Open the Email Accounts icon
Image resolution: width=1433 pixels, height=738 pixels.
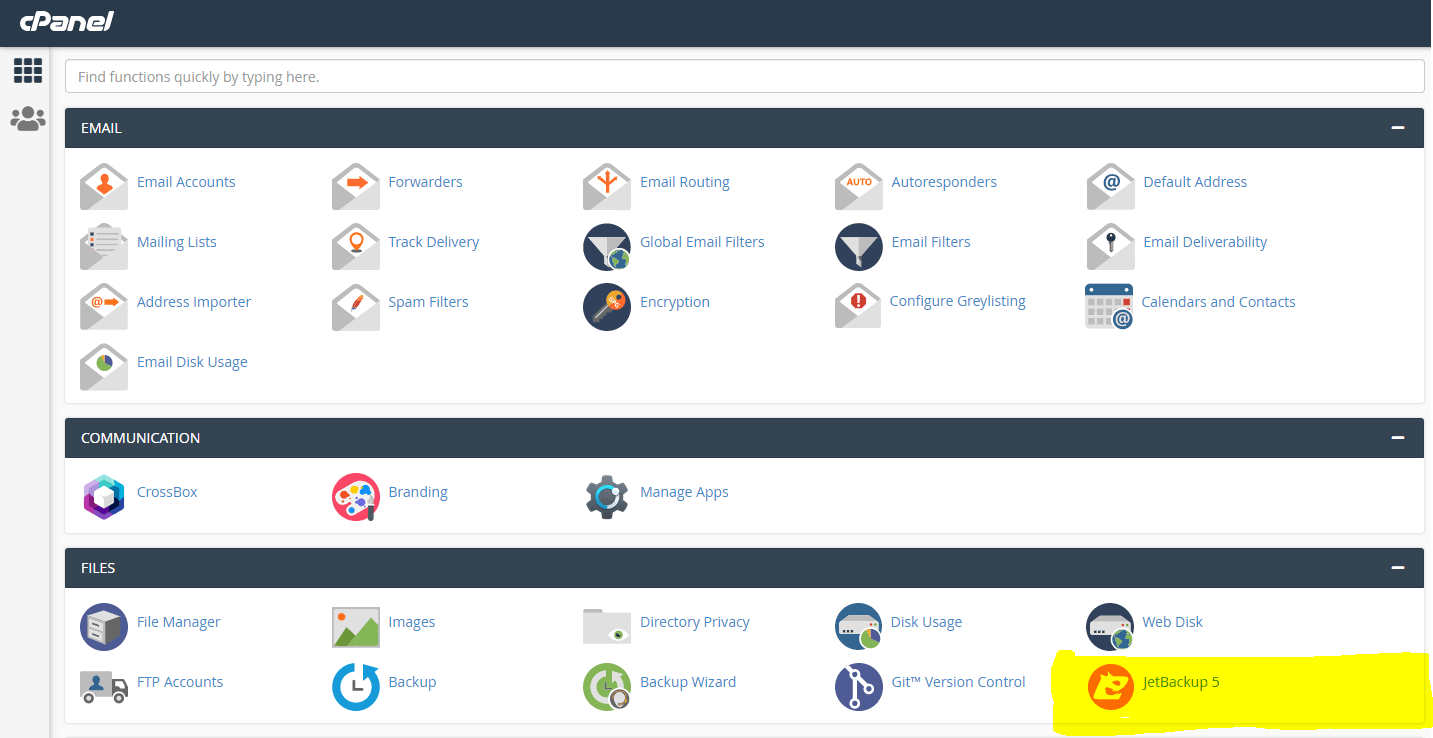pos(104,186)
